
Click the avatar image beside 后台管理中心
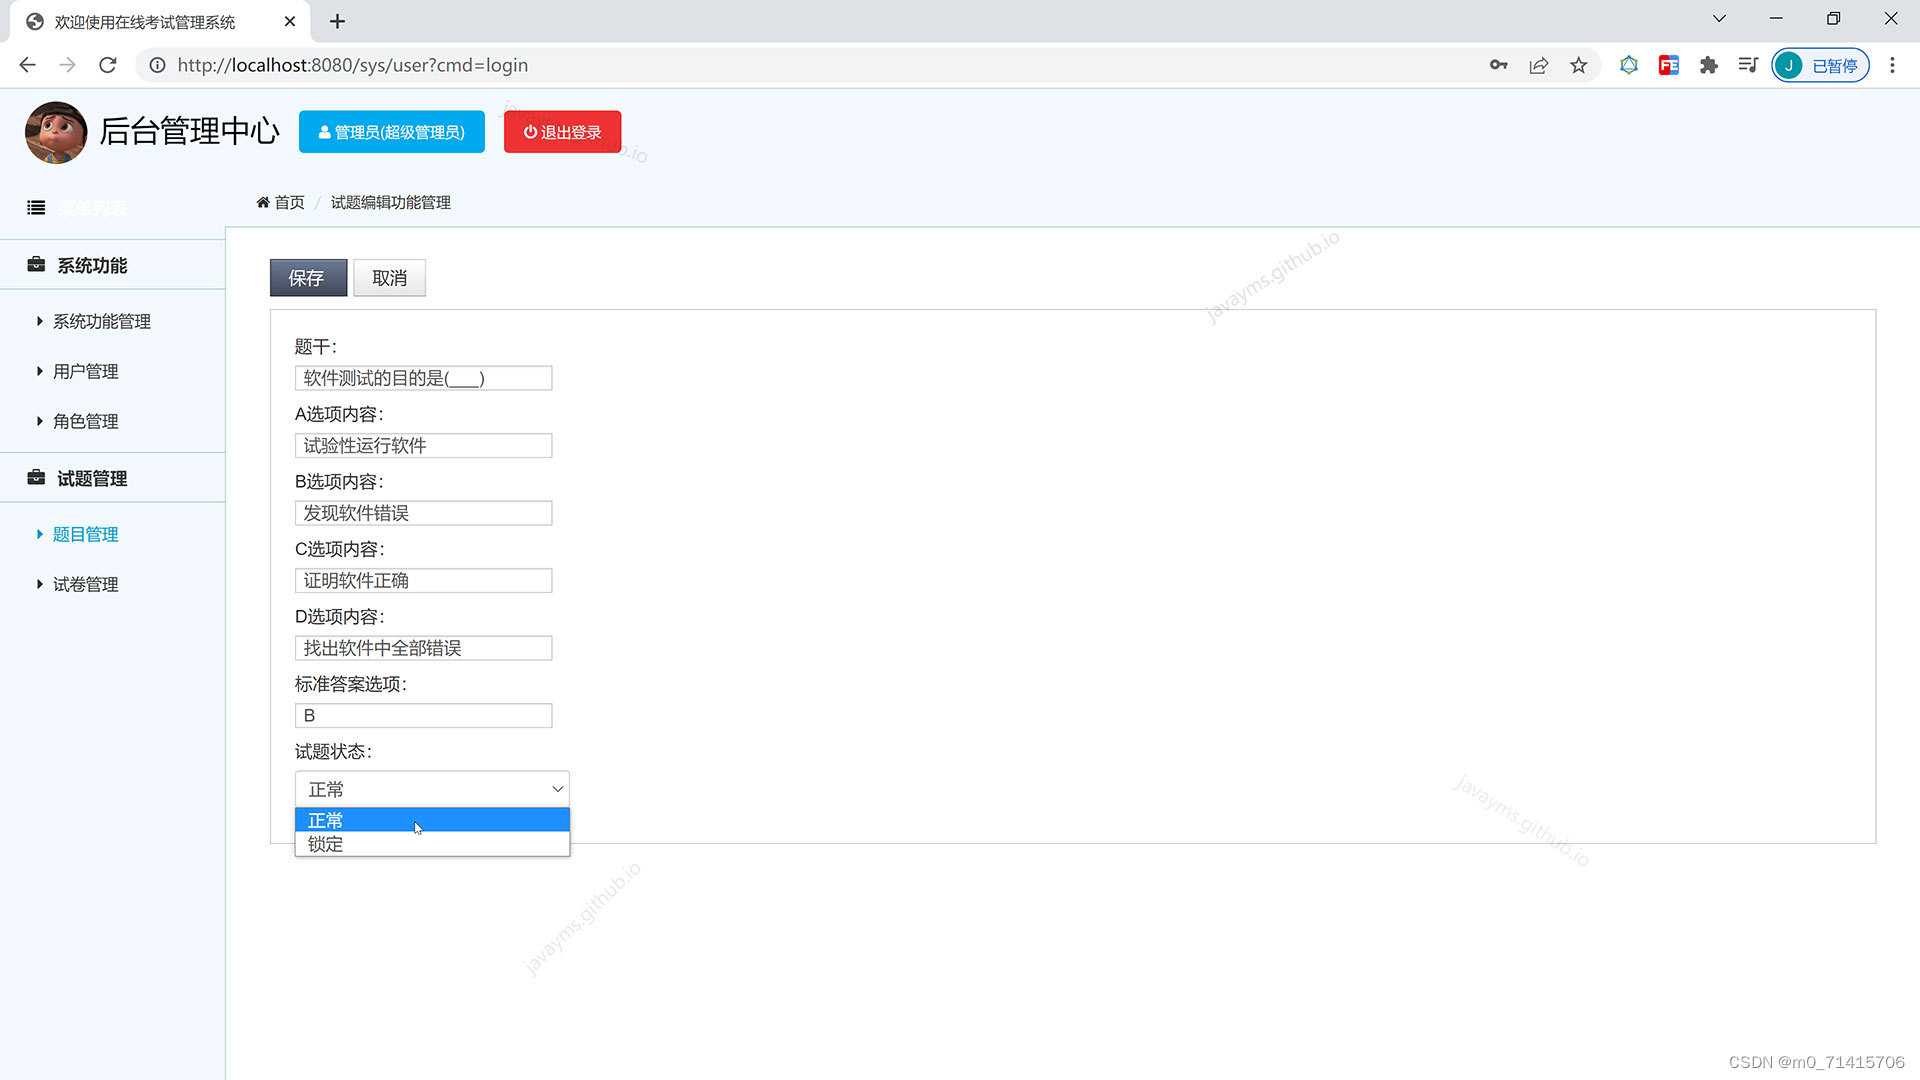click(x=56, y=131)
